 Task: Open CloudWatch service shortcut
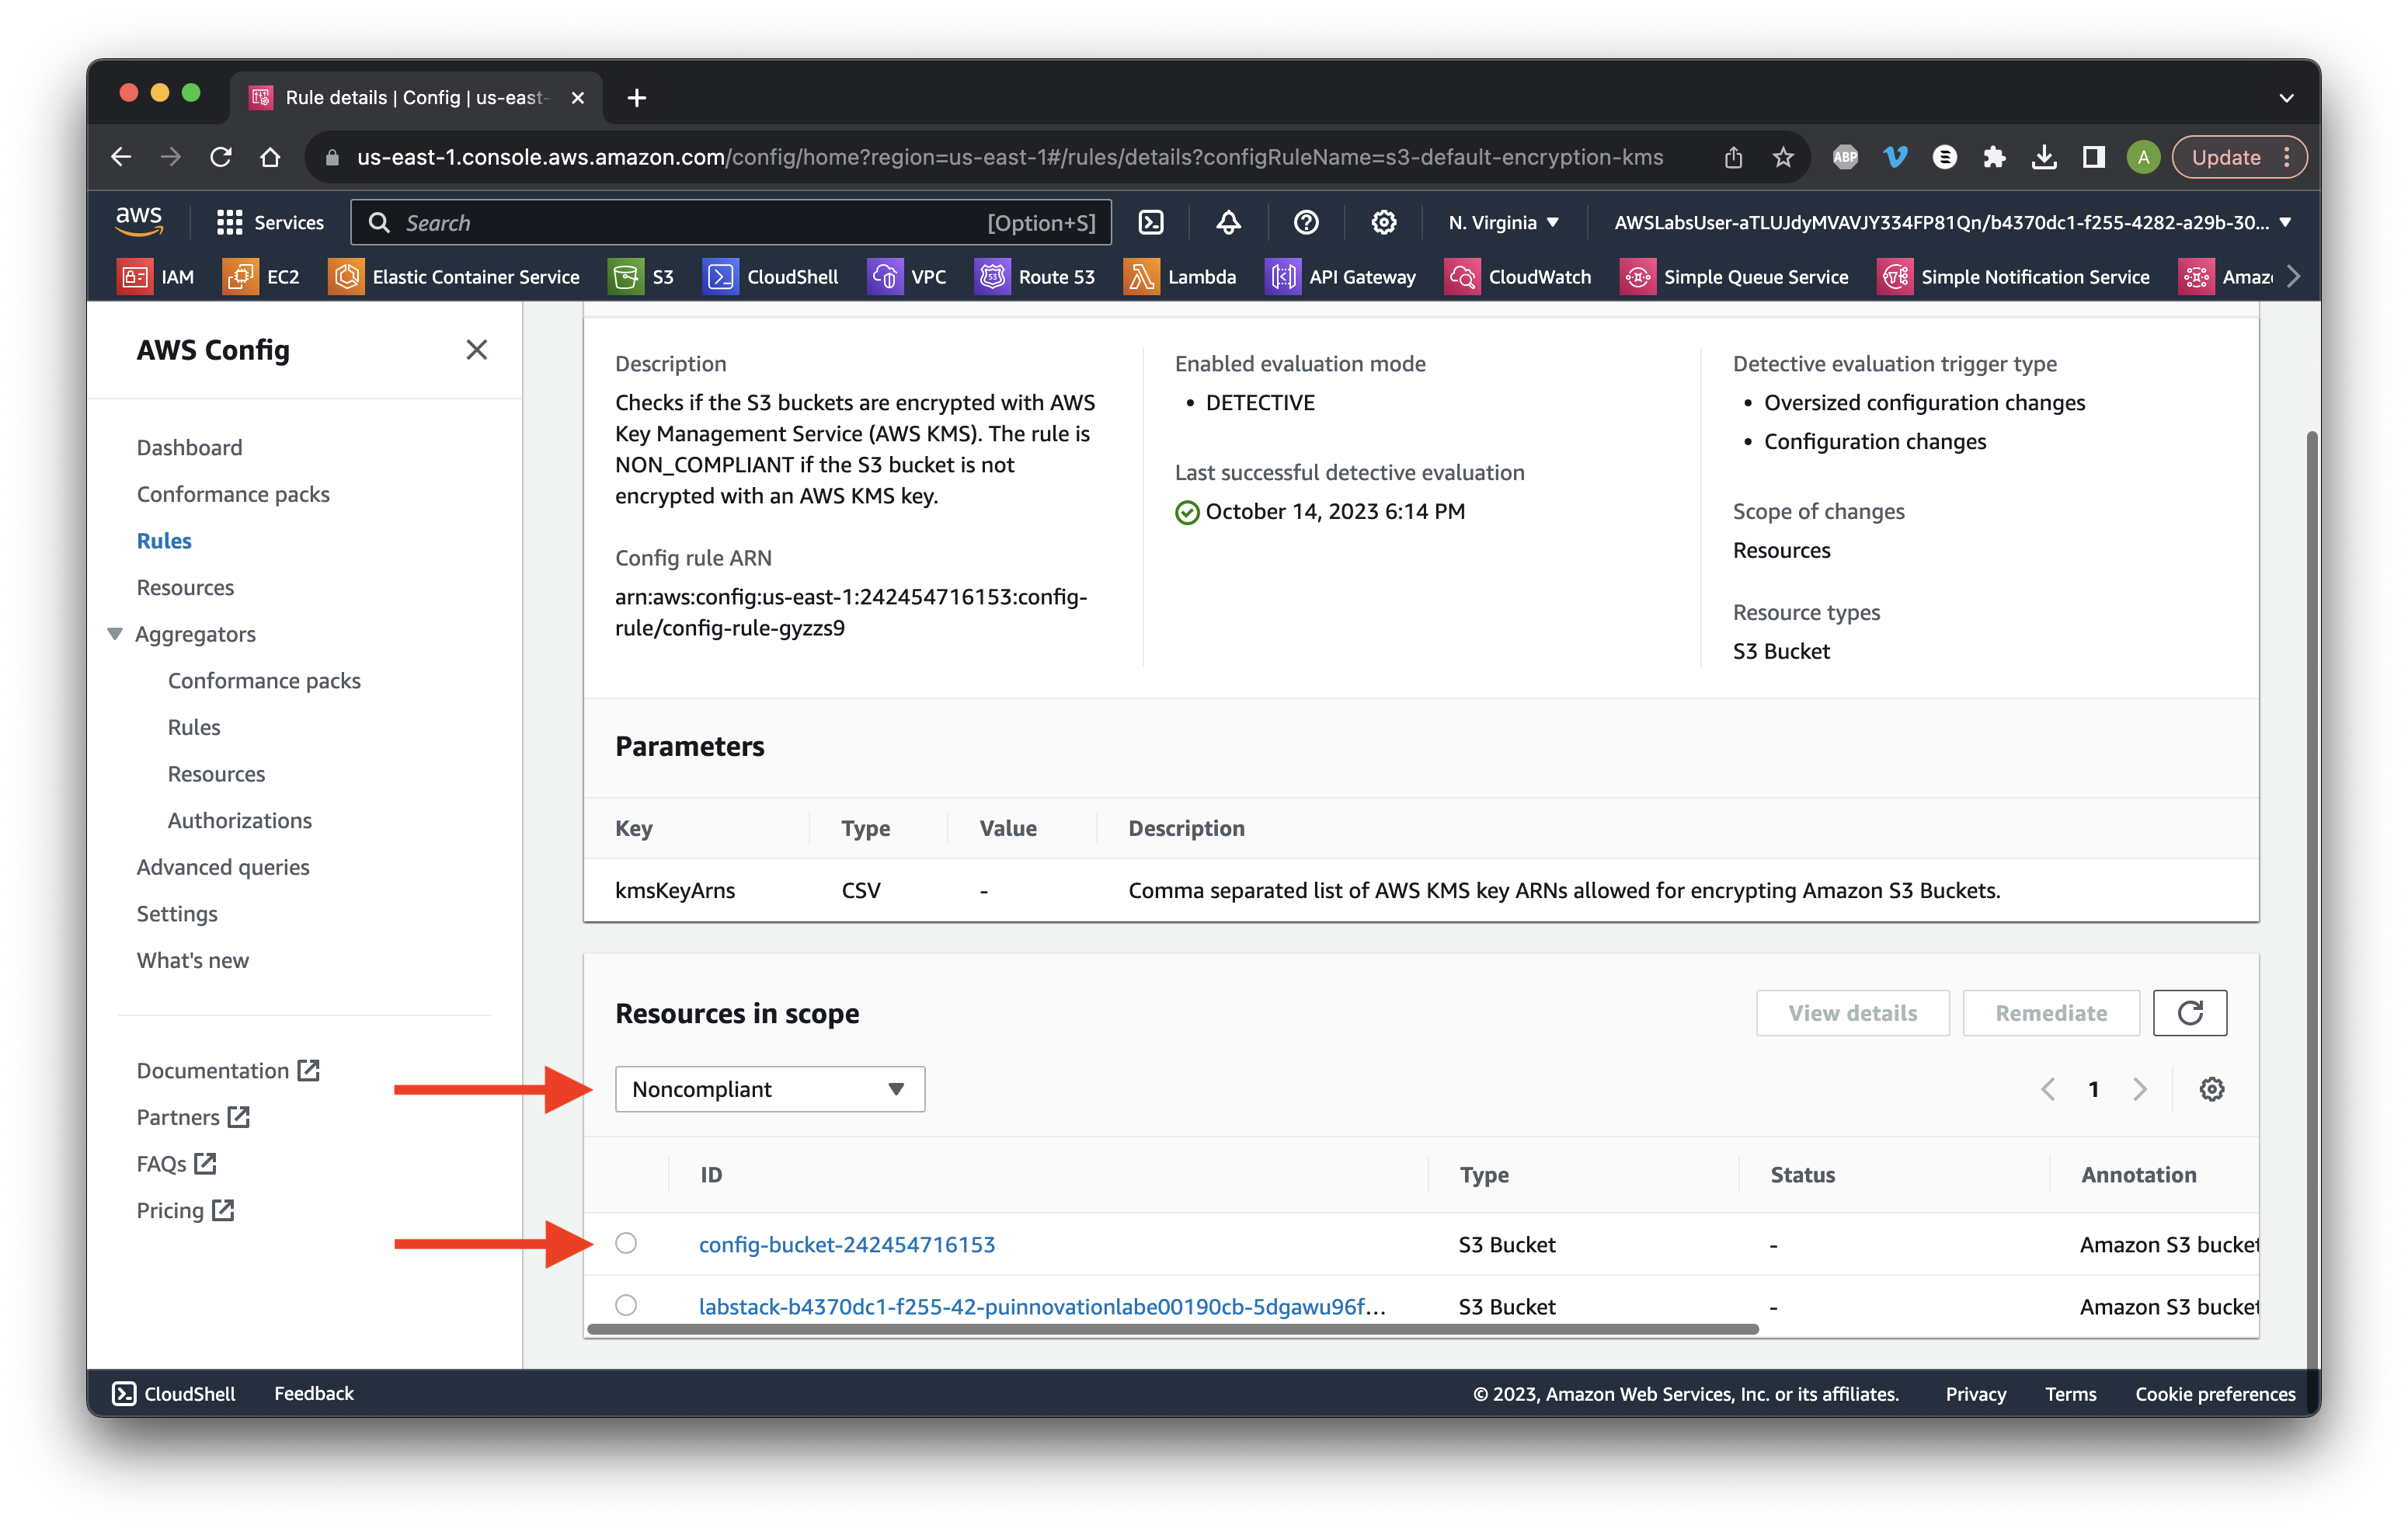tap(1517, 277)
